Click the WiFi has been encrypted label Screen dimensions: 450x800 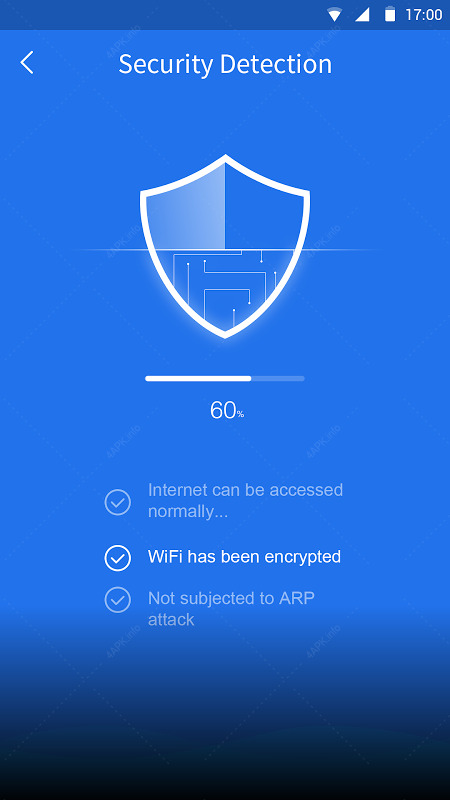coord(244,557)
